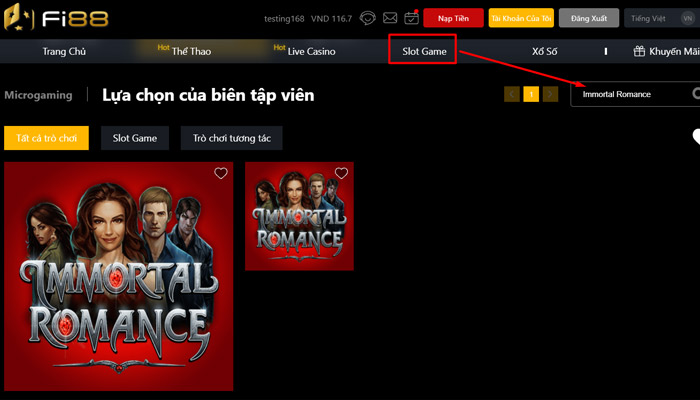
Task: Select the Trò chơi tương tác tab
Action: click(x=232, y=138)
